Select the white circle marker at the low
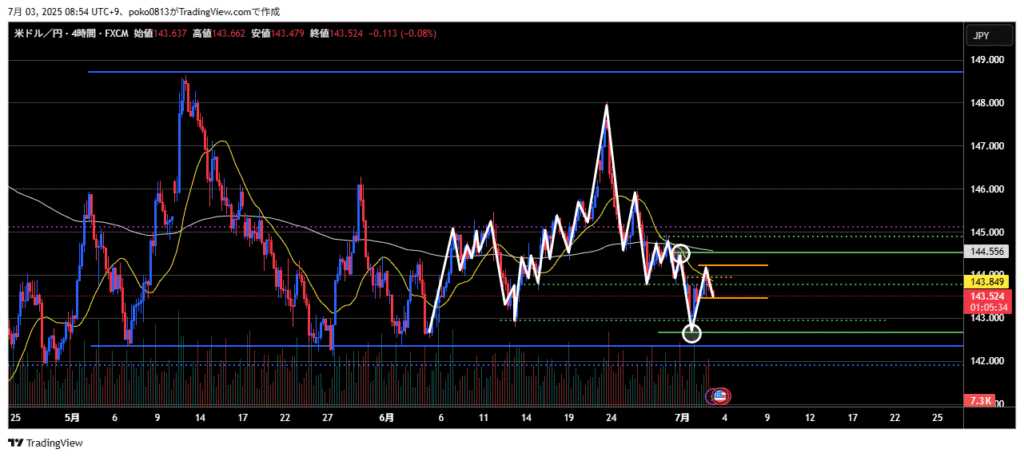This screenshot has width=1024, height=457. point(692,333)
